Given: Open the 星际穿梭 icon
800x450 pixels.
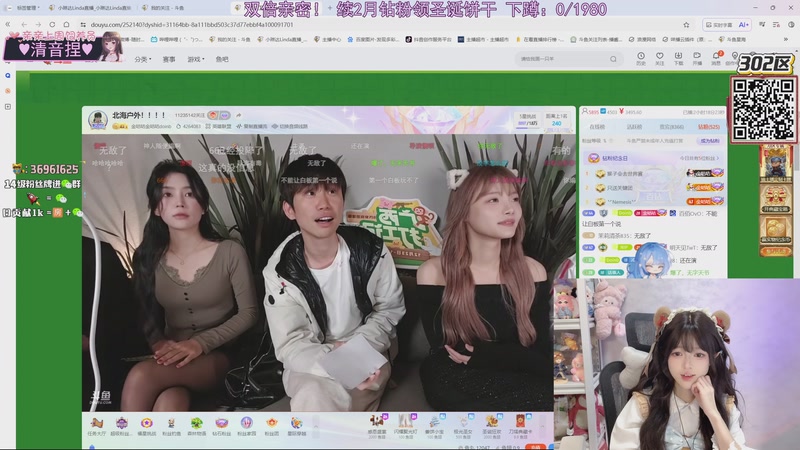Looking at the screenshot, I should (x=296, y=426).
